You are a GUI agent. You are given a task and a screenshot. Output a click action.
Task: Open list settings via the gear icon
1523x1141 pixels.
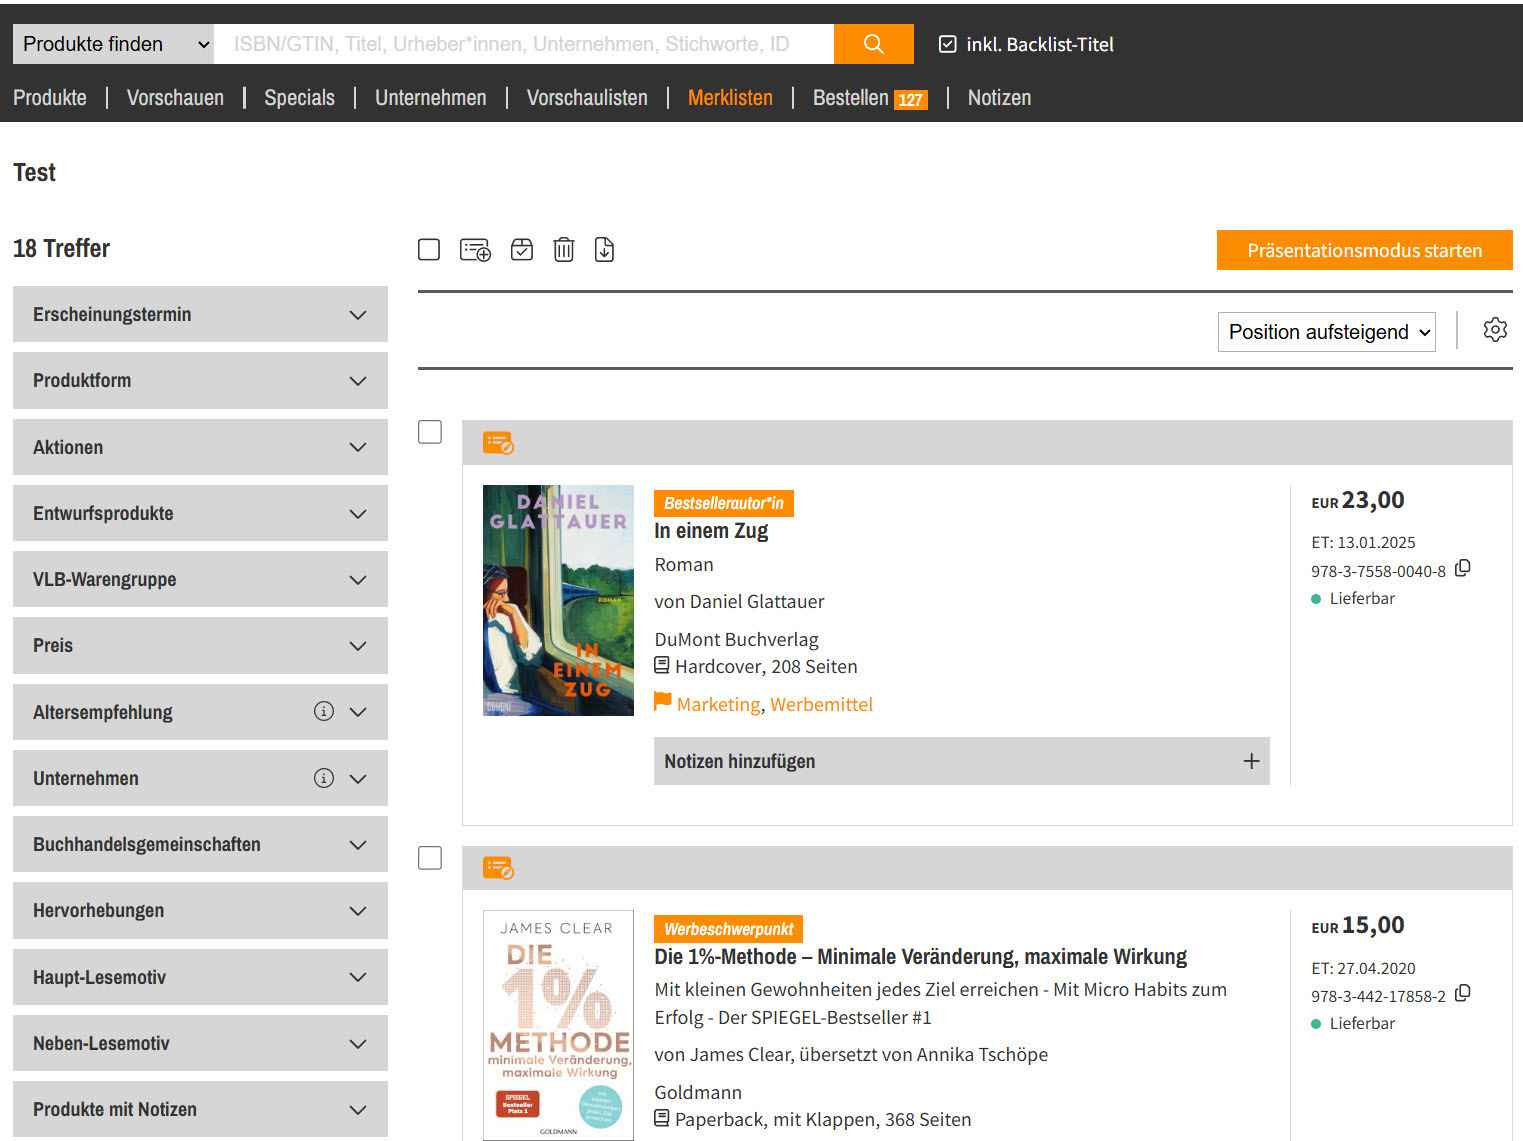pyautogui.click(x=1495, y=330)
